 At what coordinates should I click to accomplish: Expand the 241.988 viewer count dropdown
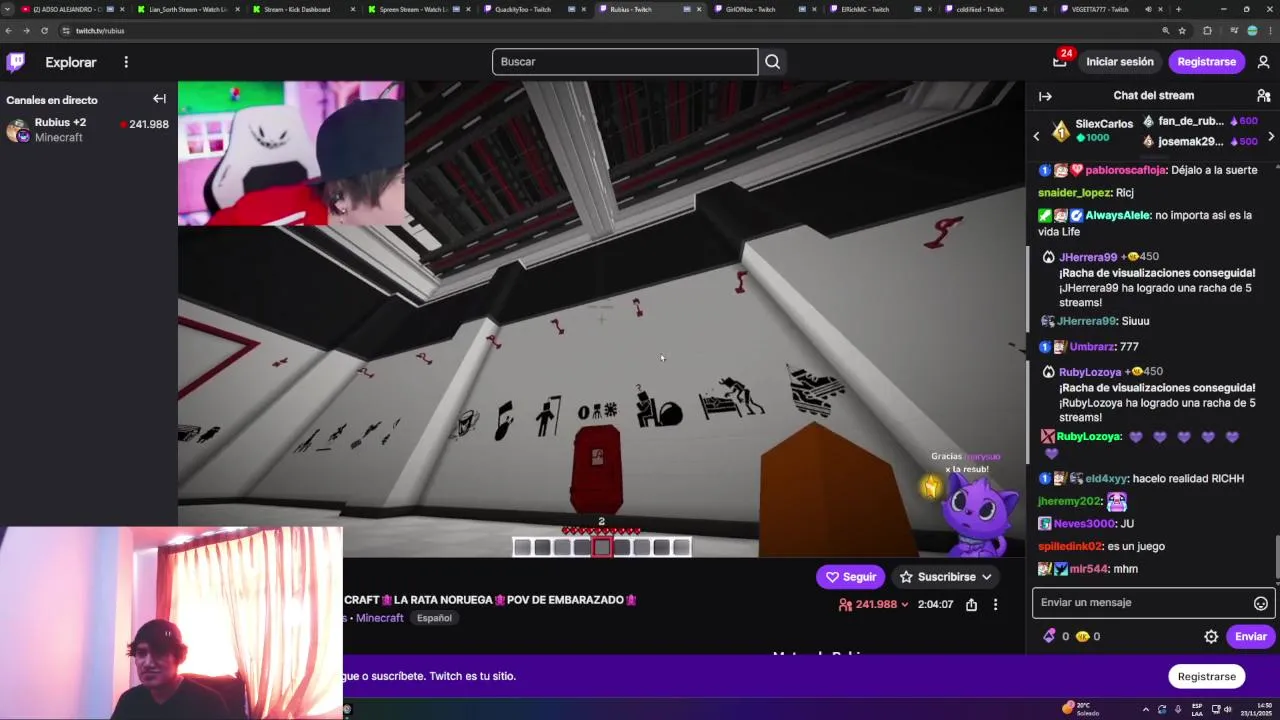(x=874, y=604)
